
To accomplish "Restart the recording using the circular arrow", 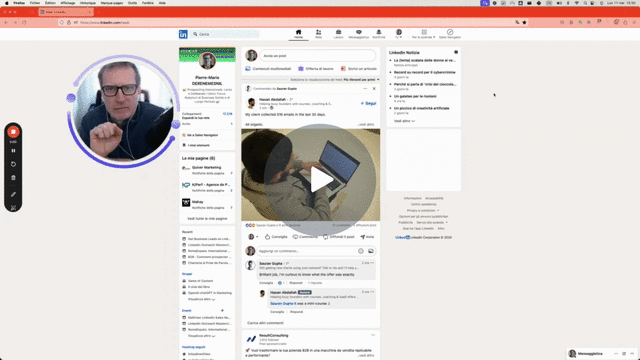I will [x=13, y=164].
